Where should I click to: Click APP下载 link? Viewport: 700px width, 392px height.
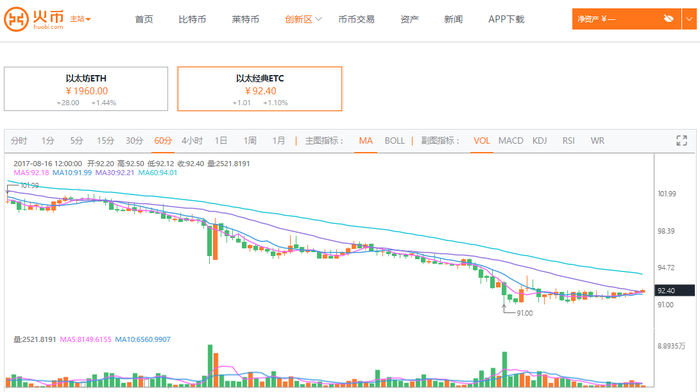click(506, 19)
